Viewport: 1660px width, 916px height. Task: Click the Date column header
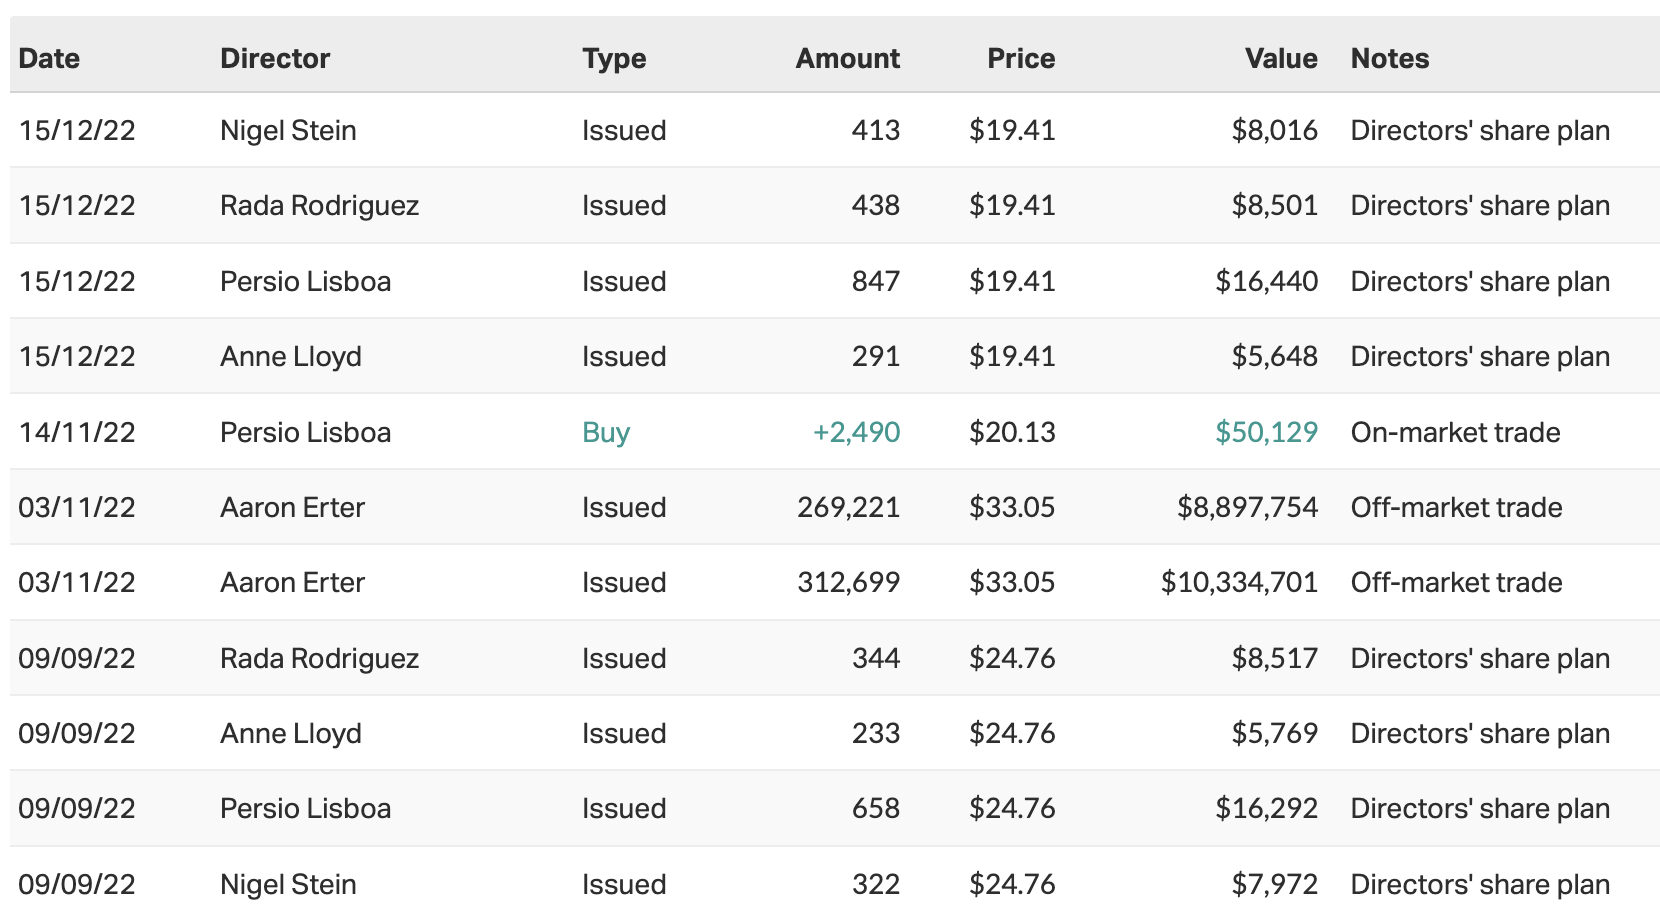[49, 58]
